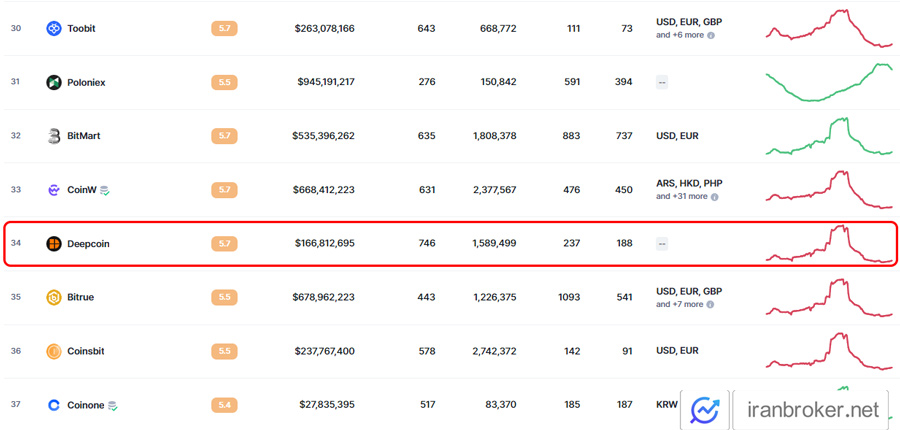Click CoinW's ARS, HKD, PHP fiat text
The width and height of the screenshot is (900, 430).
(689, 184)
